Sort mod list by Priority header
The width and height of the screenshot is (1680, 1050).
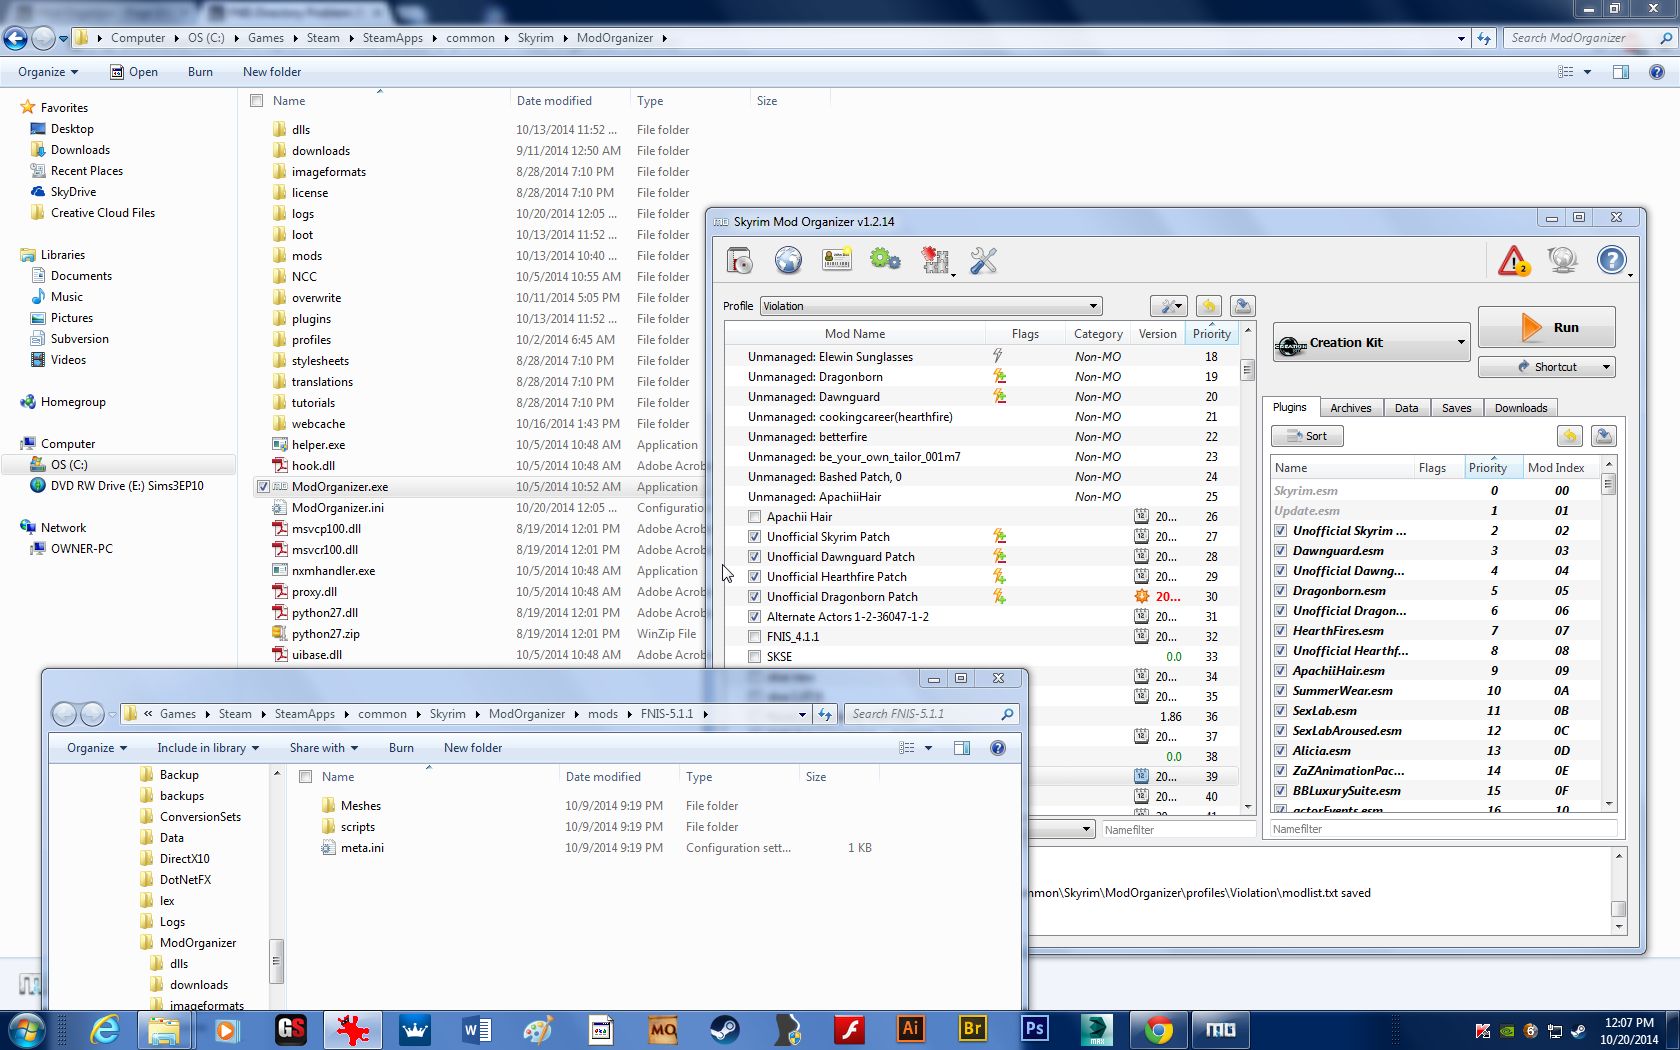point(1211,334)
